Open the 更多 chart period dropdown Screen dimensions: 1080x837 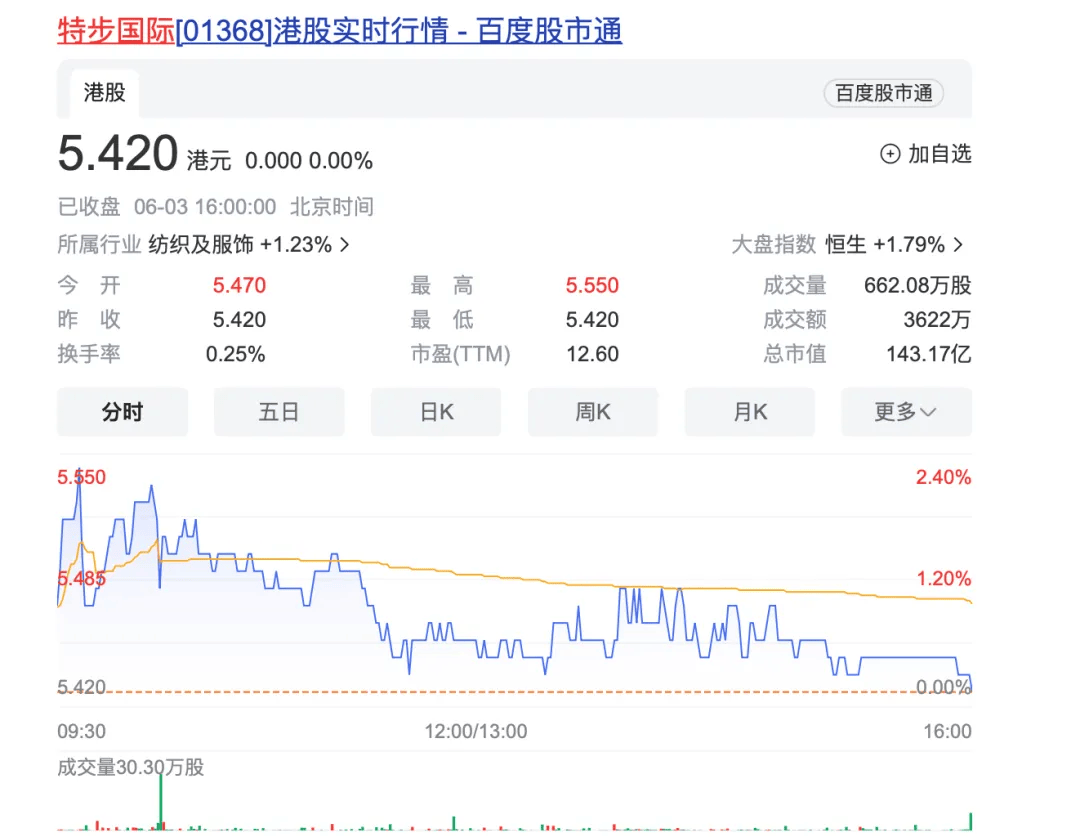905,412
